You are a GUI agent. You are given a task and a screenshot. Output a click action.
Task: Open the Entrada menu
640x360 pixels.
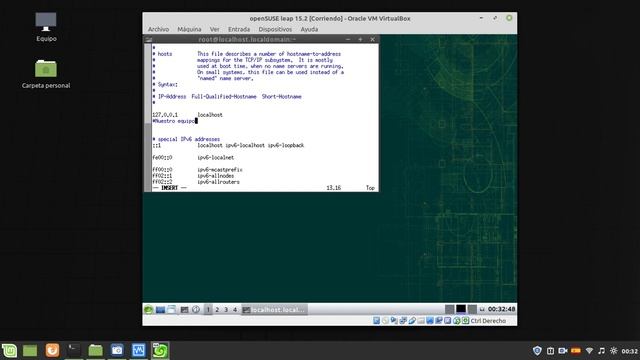pyautogui.click(x=239, y=29)
